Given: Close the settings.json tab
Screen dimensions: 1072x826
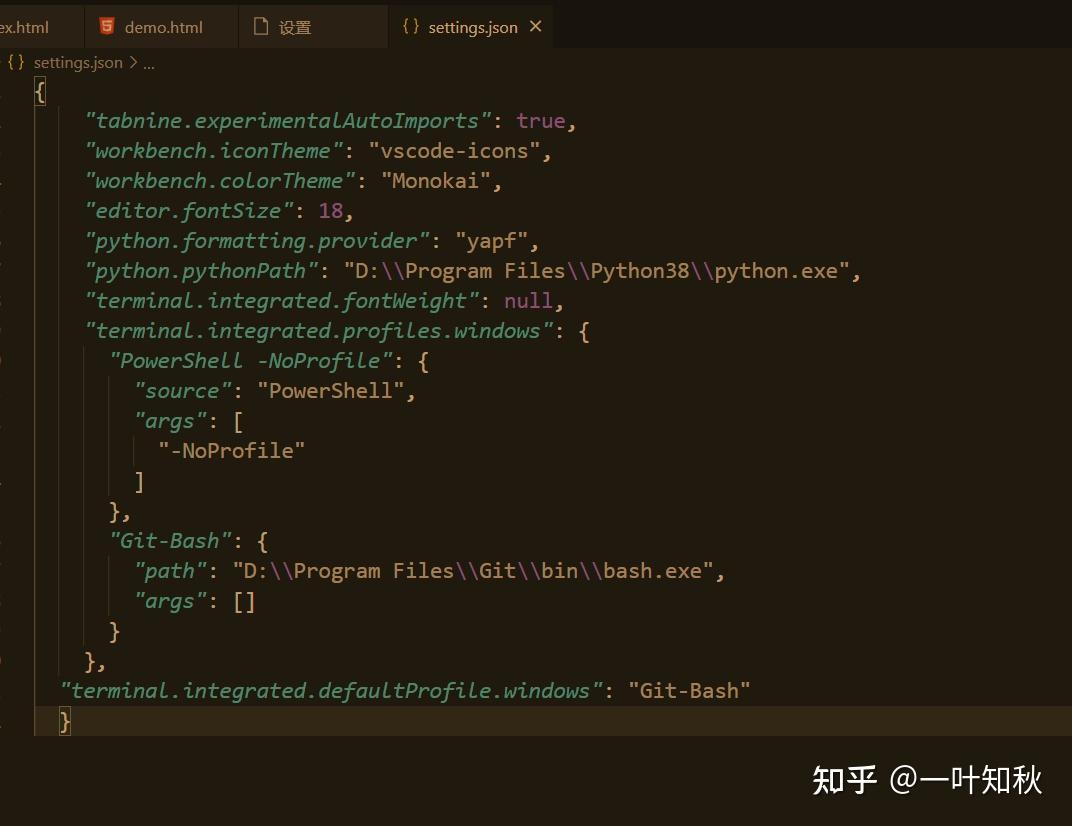Looking at the screenshot, I should [x=535, y=27].
